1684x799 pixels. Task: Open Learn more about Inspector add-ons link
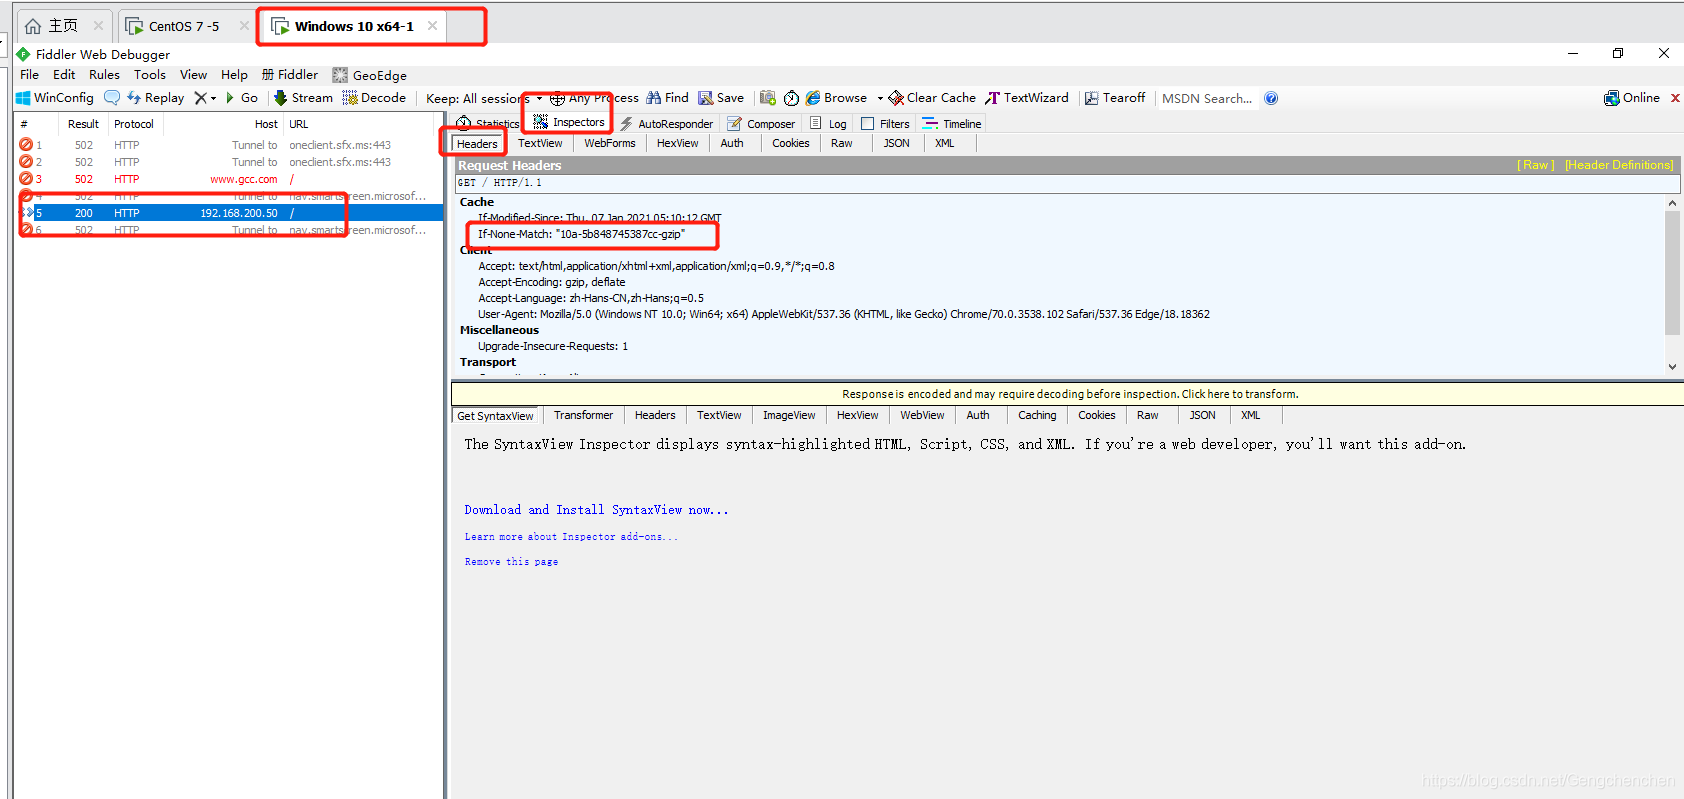click(570, 537)
